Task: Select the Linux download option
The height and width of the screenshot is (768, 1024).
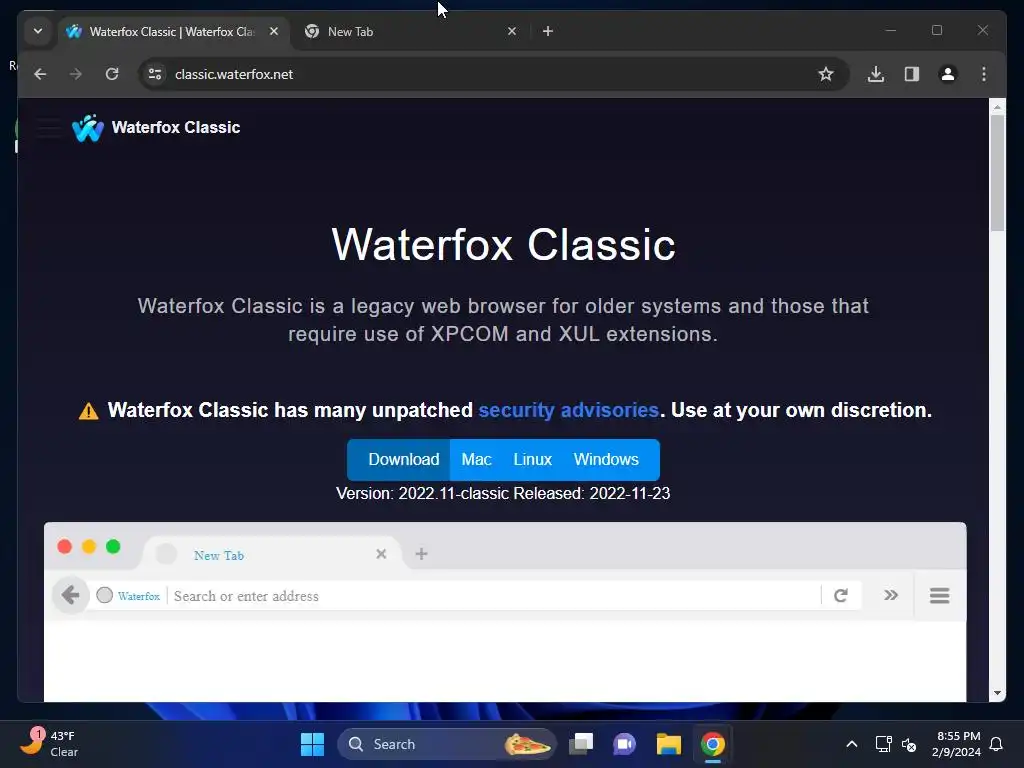Action: (532, 460)
